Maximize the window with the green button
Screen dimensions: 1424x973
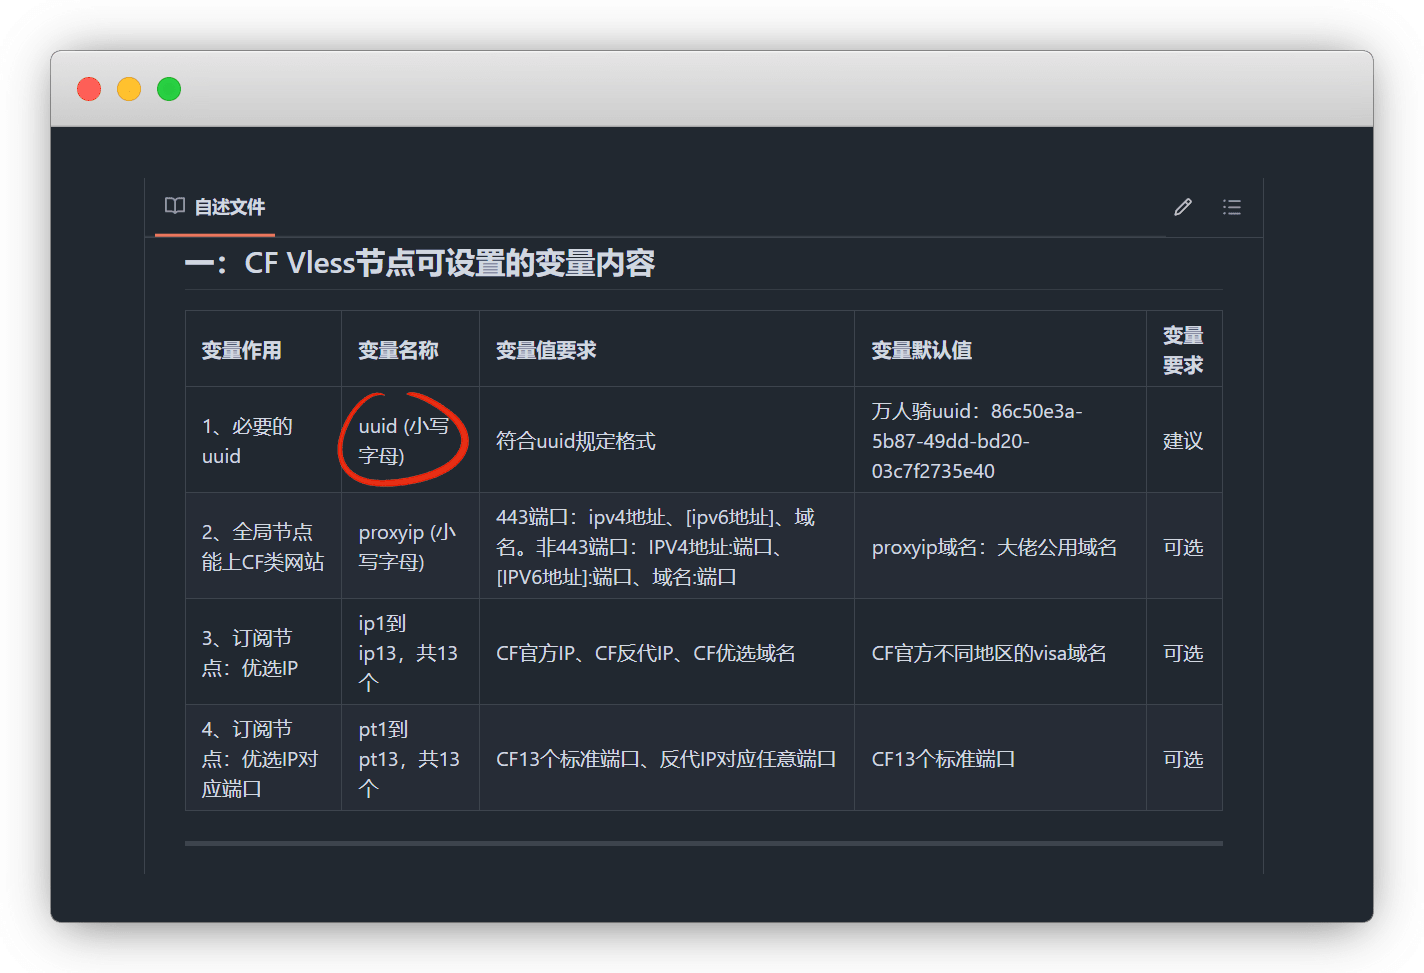click(169, 89)
